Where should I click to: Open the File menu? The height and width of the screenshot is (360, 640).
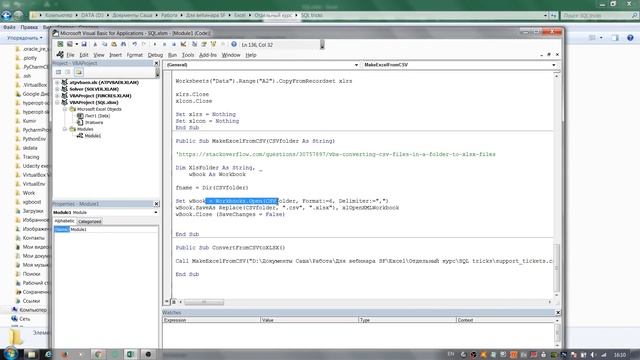71,55
